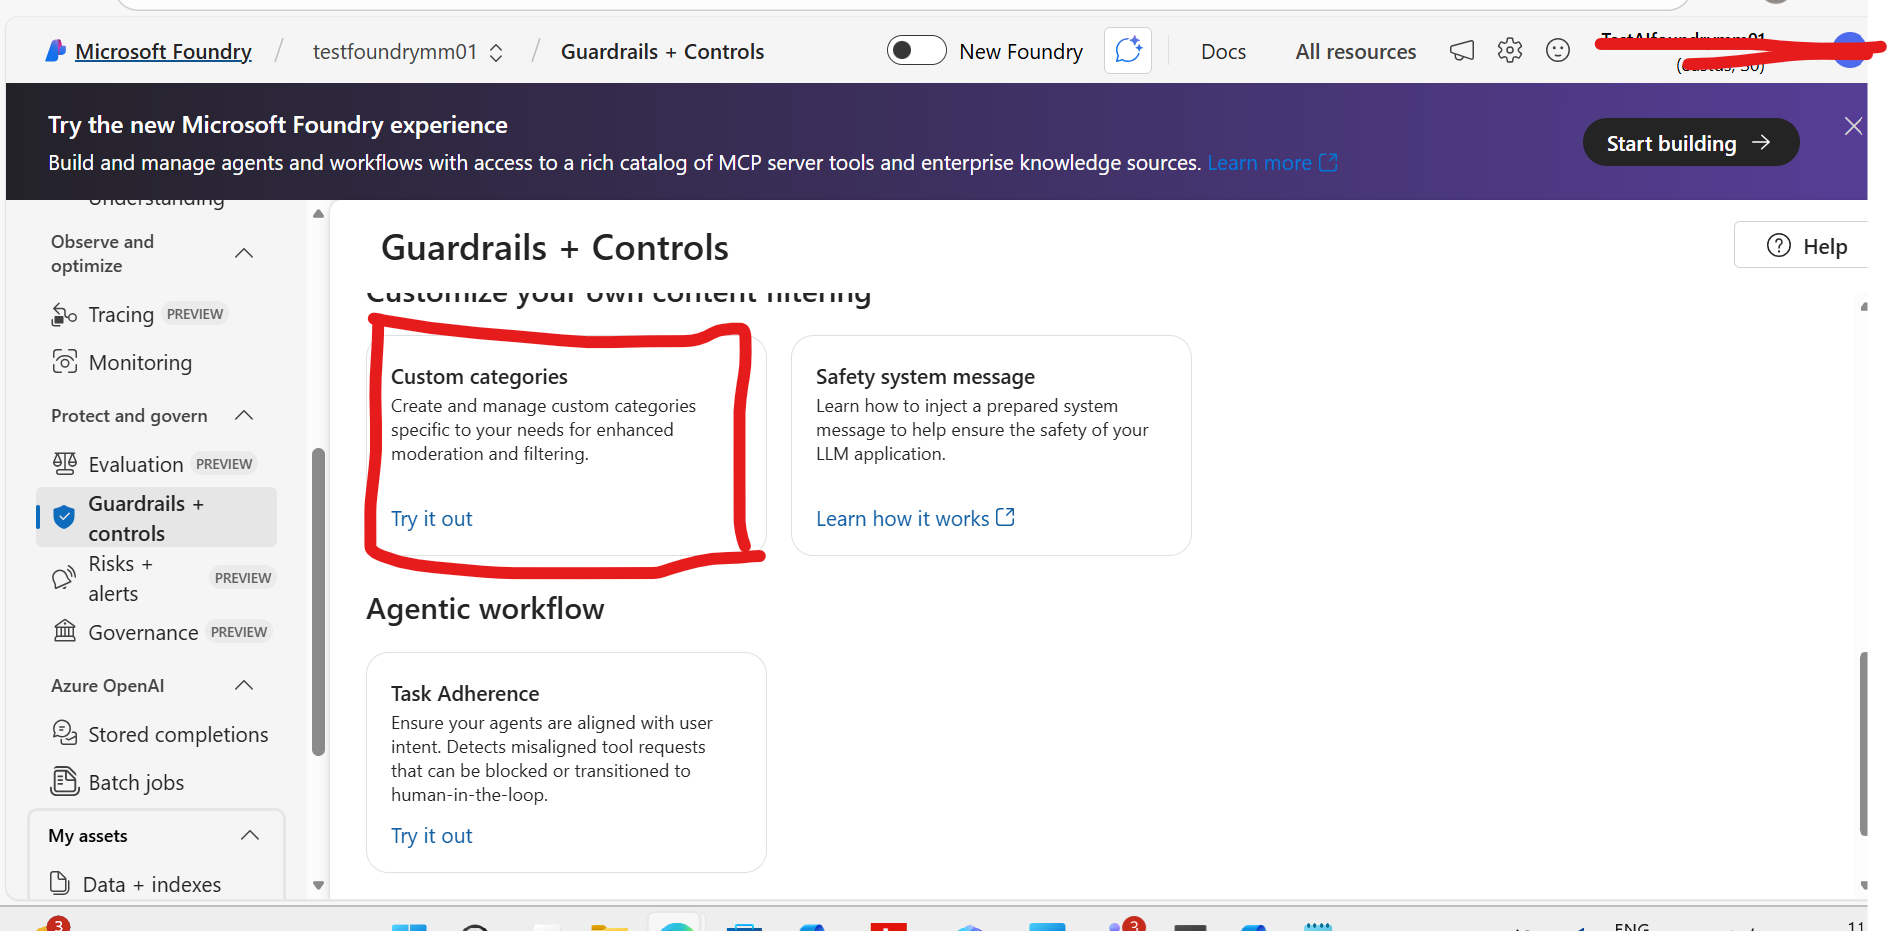
Task: Open Batch jobs in the sidebar
Action: [x=118, y=782]
